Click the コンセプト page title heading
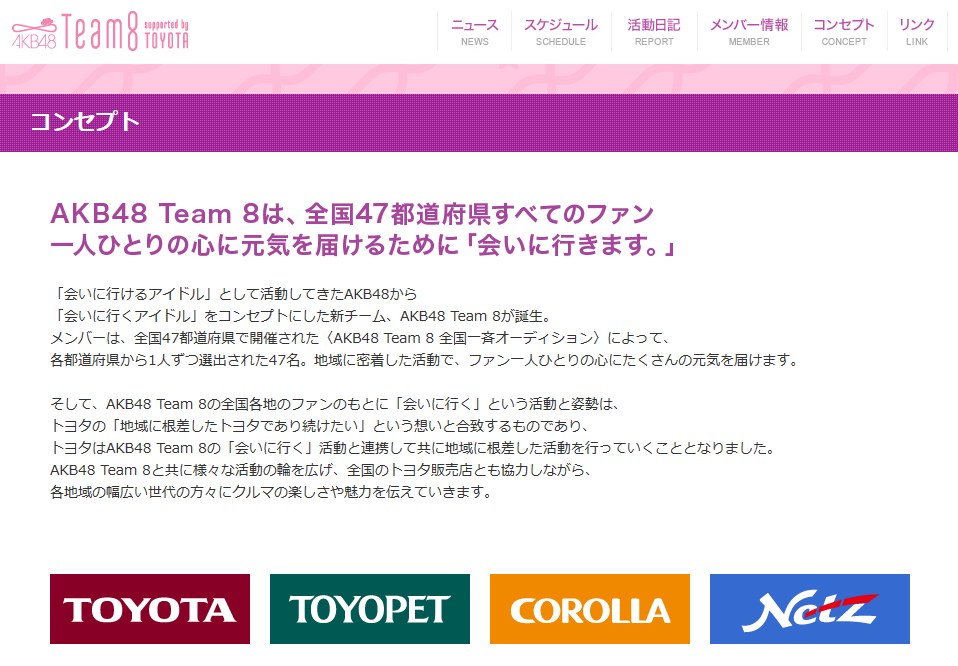Viewport: 958px width, 666px height. pos(85,122)
